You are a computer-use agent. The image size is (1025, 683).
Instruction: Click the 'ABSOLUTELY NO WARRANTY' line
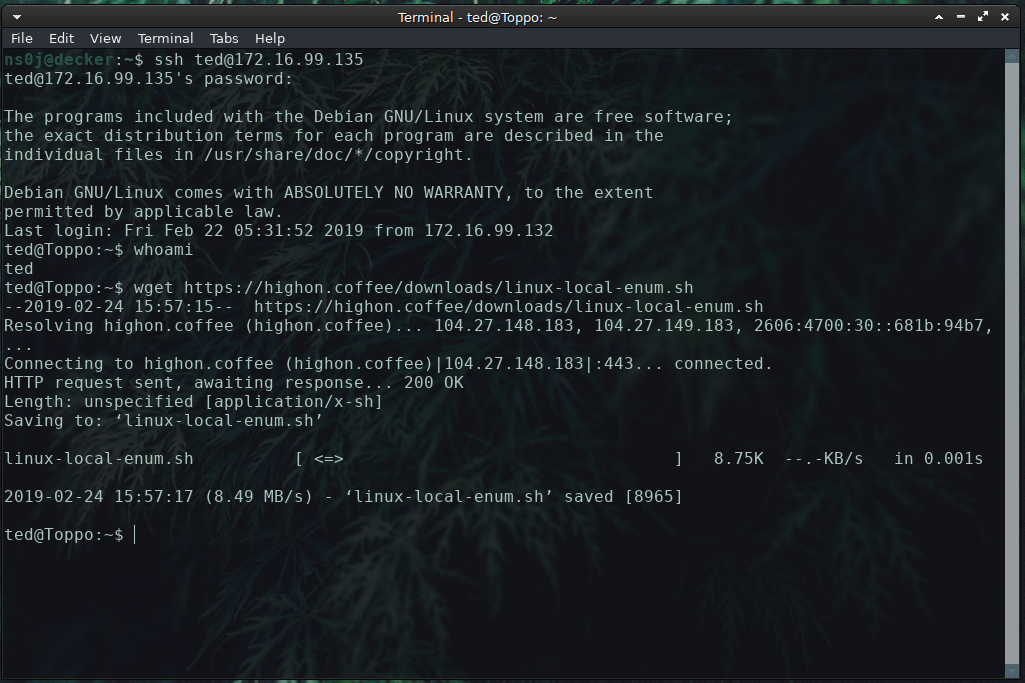point(328,193)
